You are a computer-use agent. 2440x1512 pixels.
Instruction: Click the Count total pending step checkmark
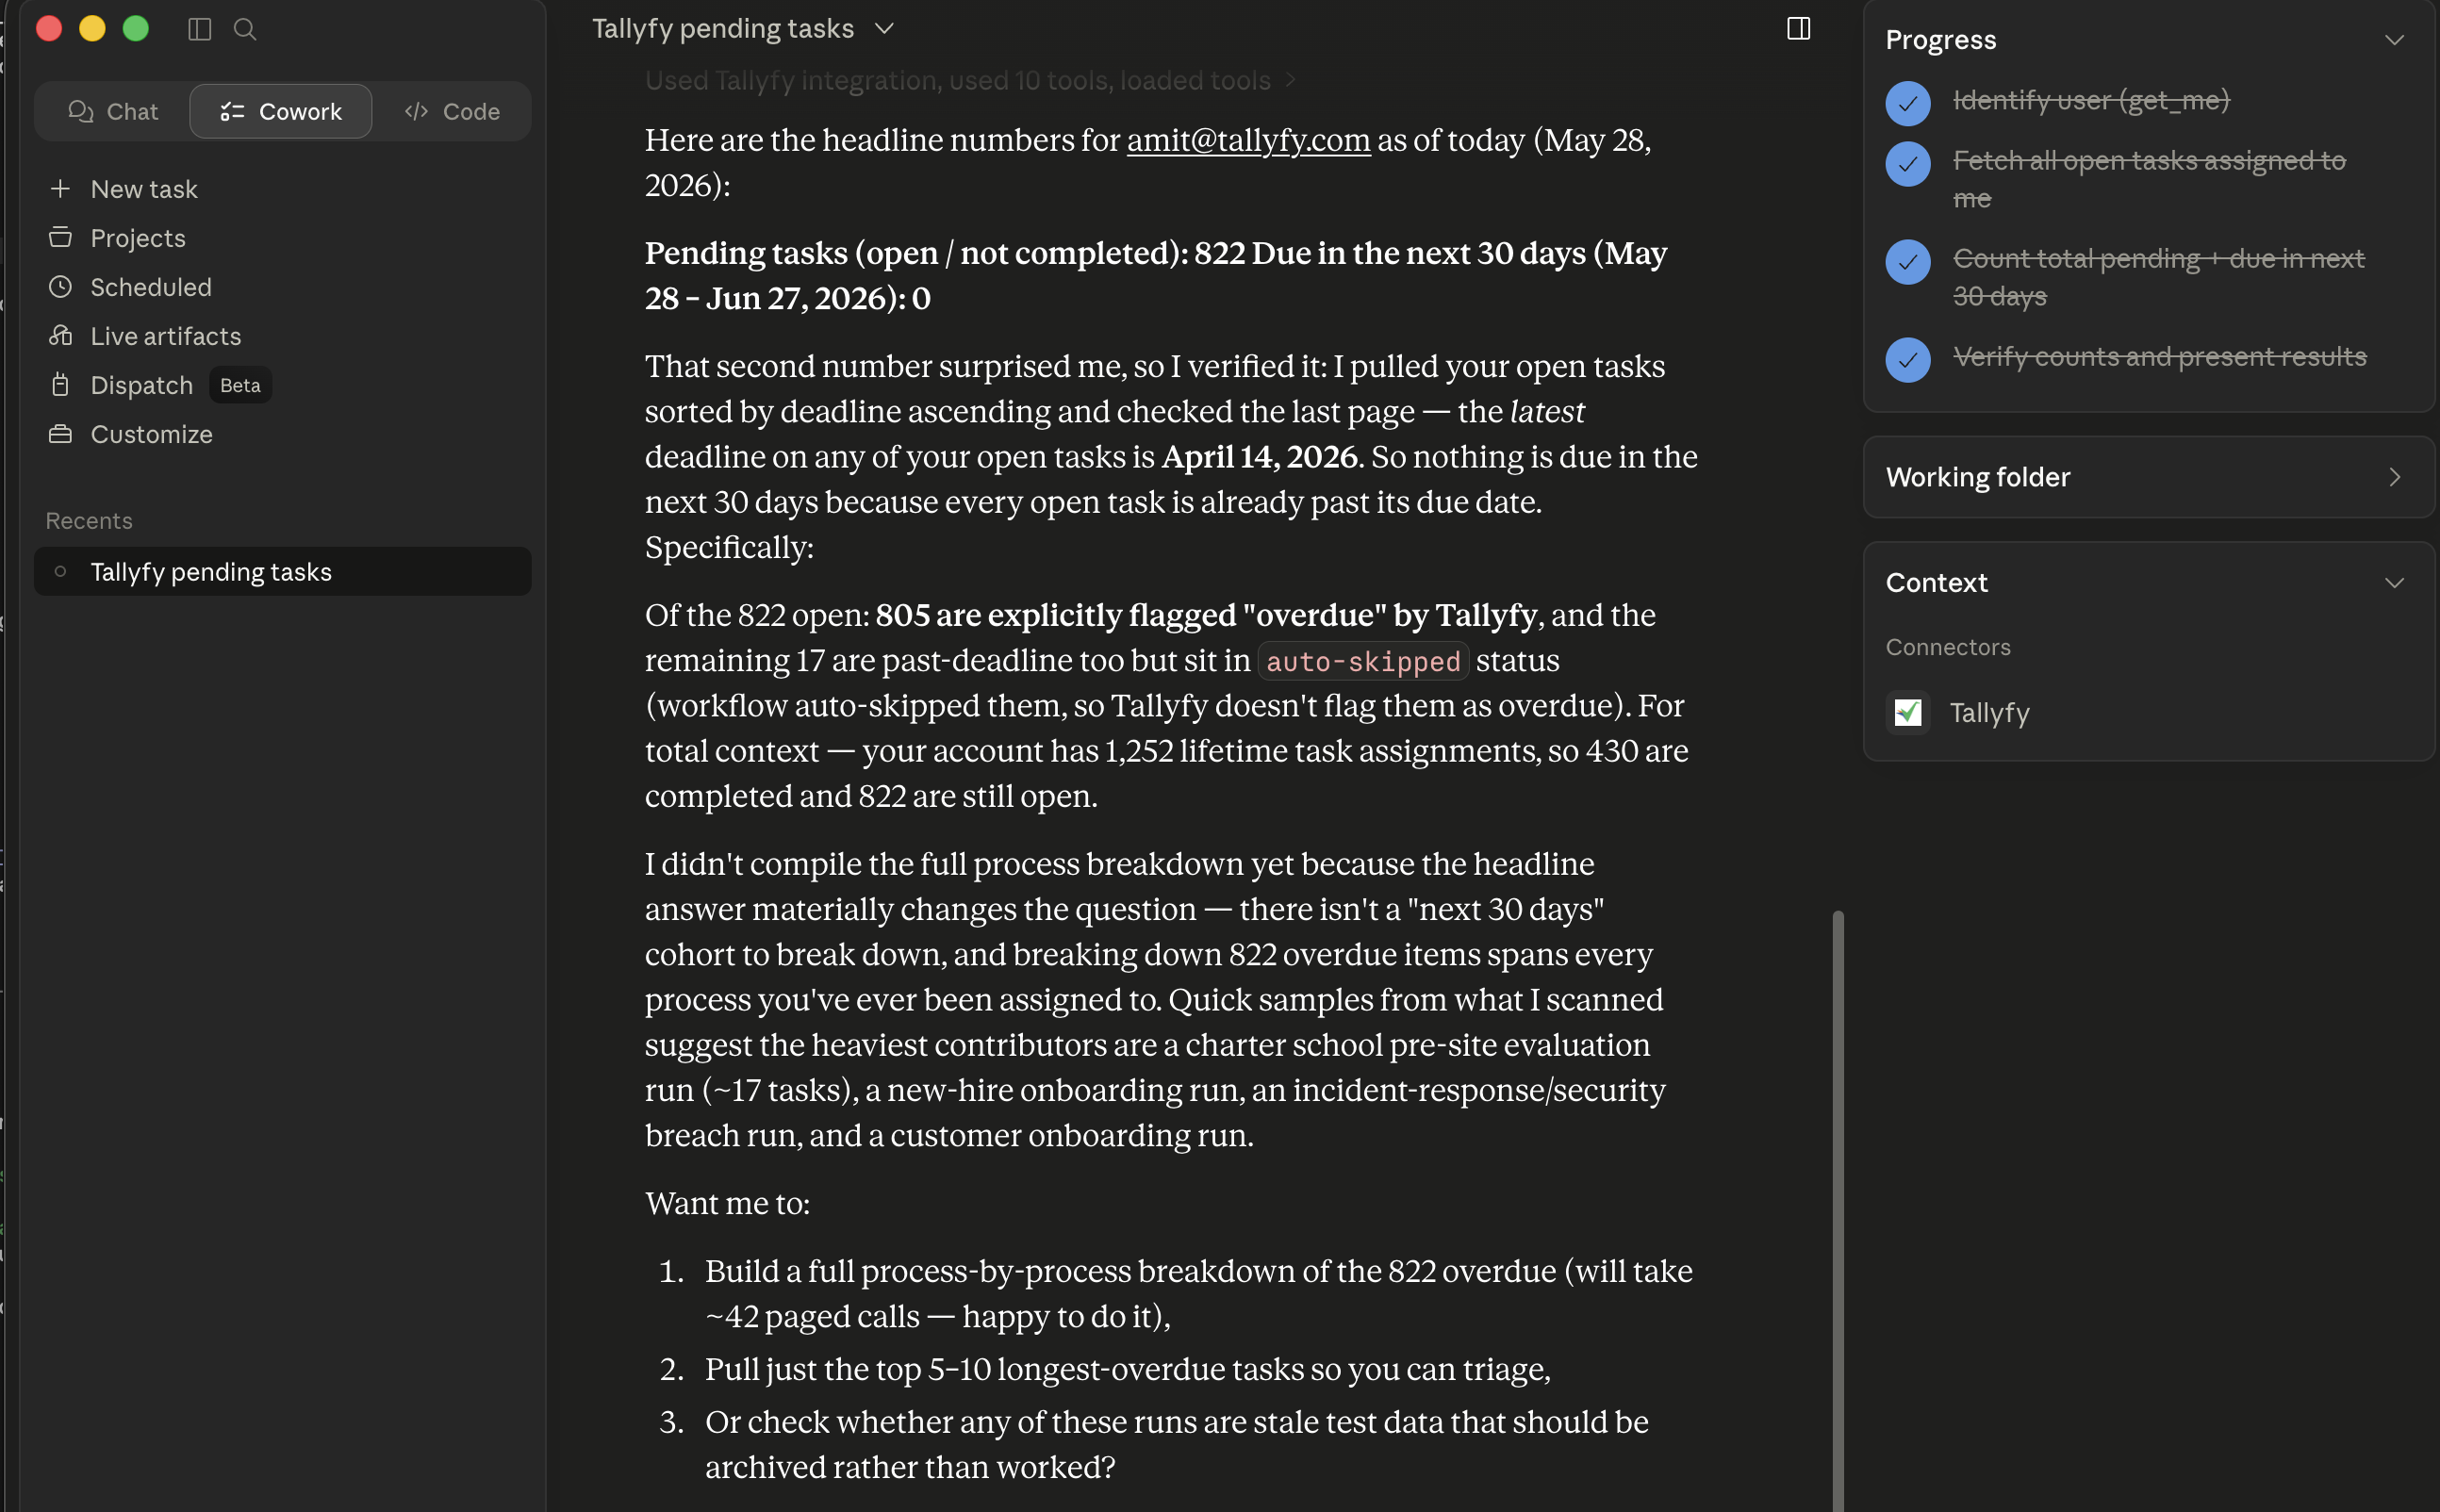click(x=1908, y=262)
